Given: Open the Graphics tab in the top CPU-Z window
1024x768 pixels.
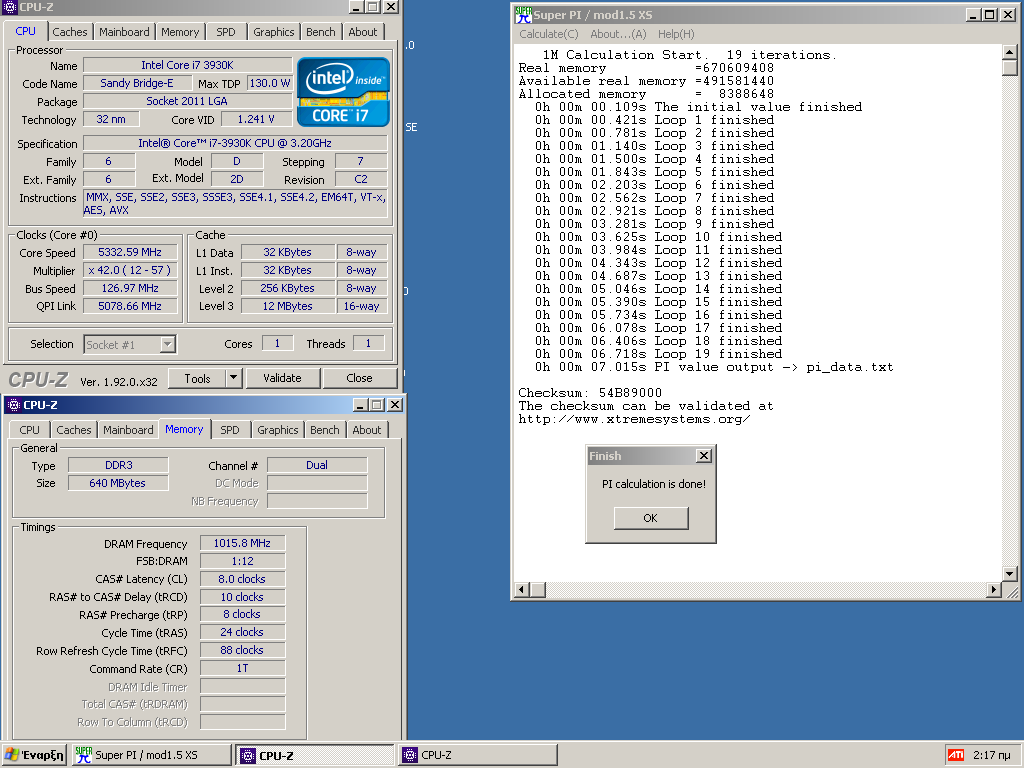Looking at the screenshot, I should (x=274, y=32).
